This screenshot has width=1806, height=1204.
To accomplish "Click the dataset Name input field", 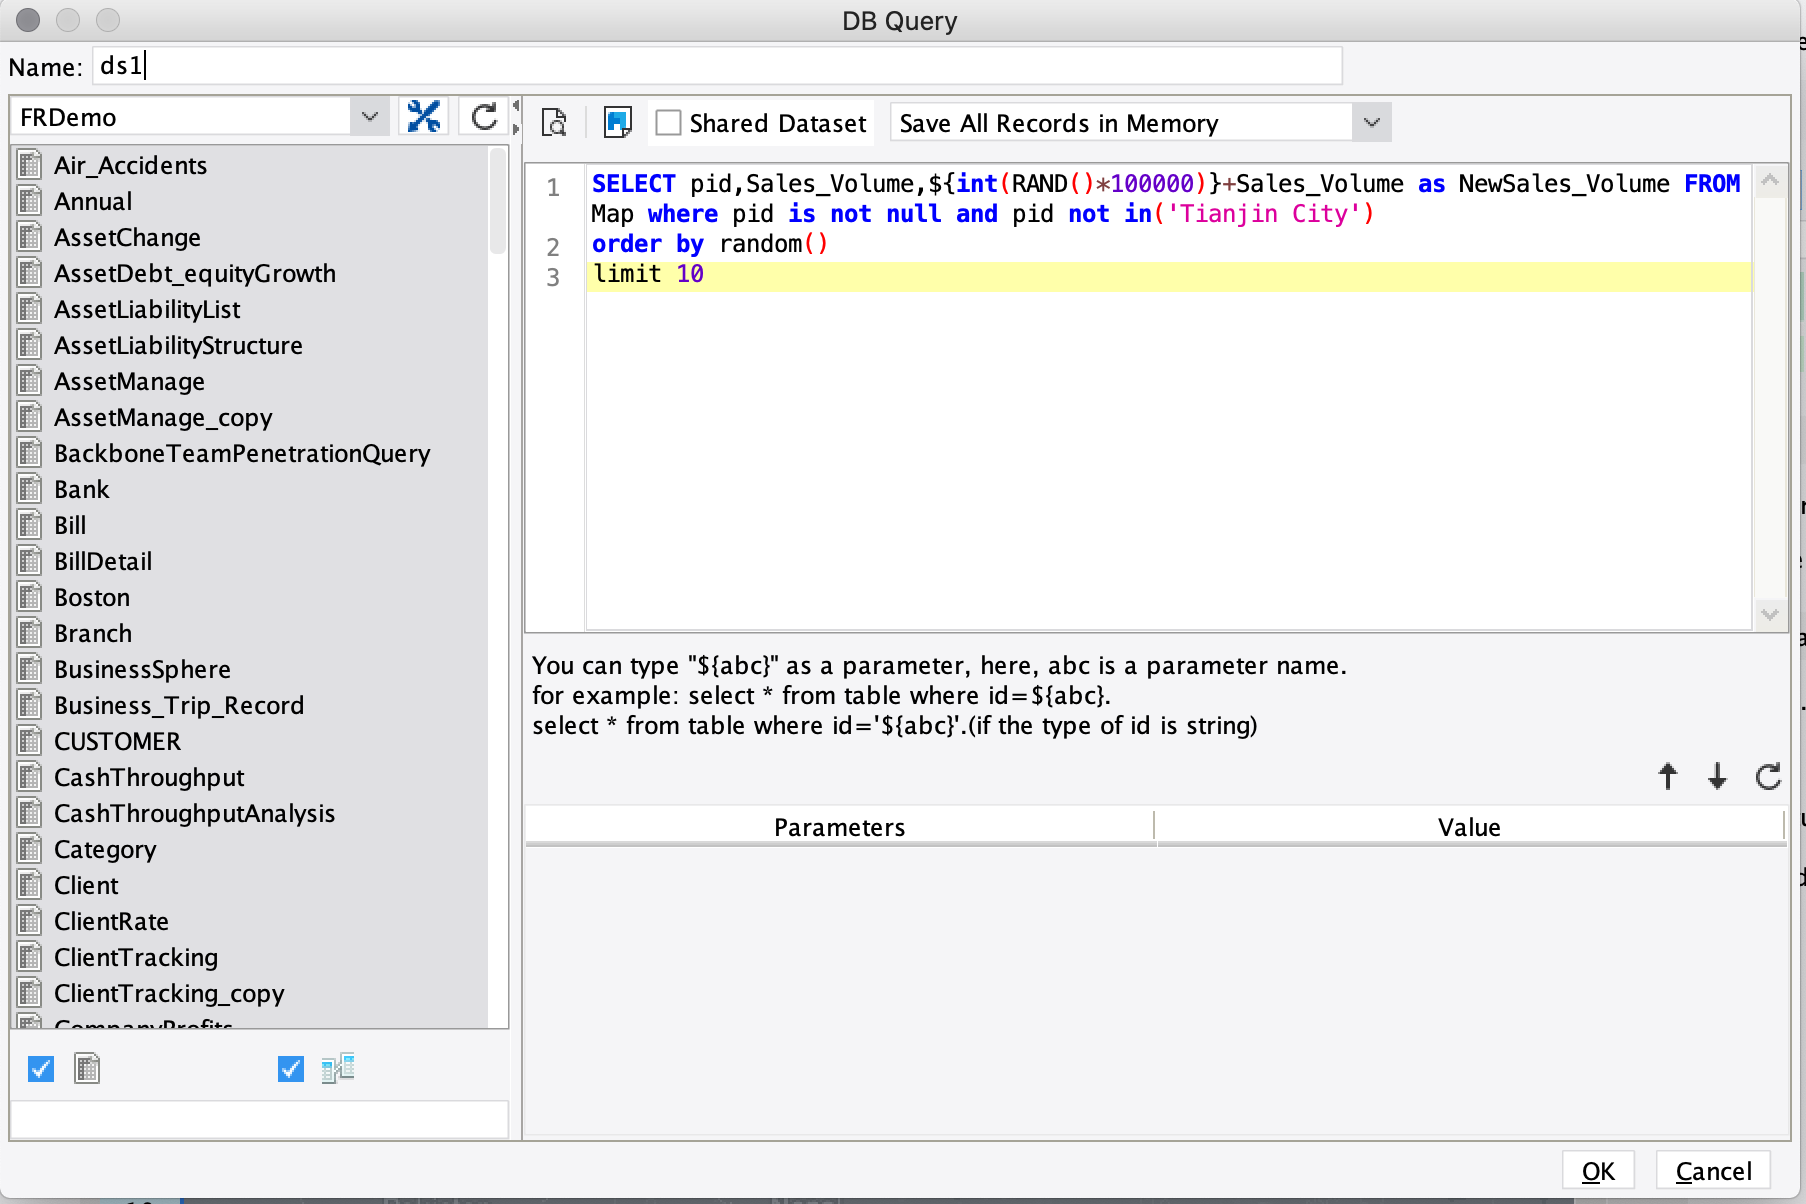I will [x=717, y=66].
